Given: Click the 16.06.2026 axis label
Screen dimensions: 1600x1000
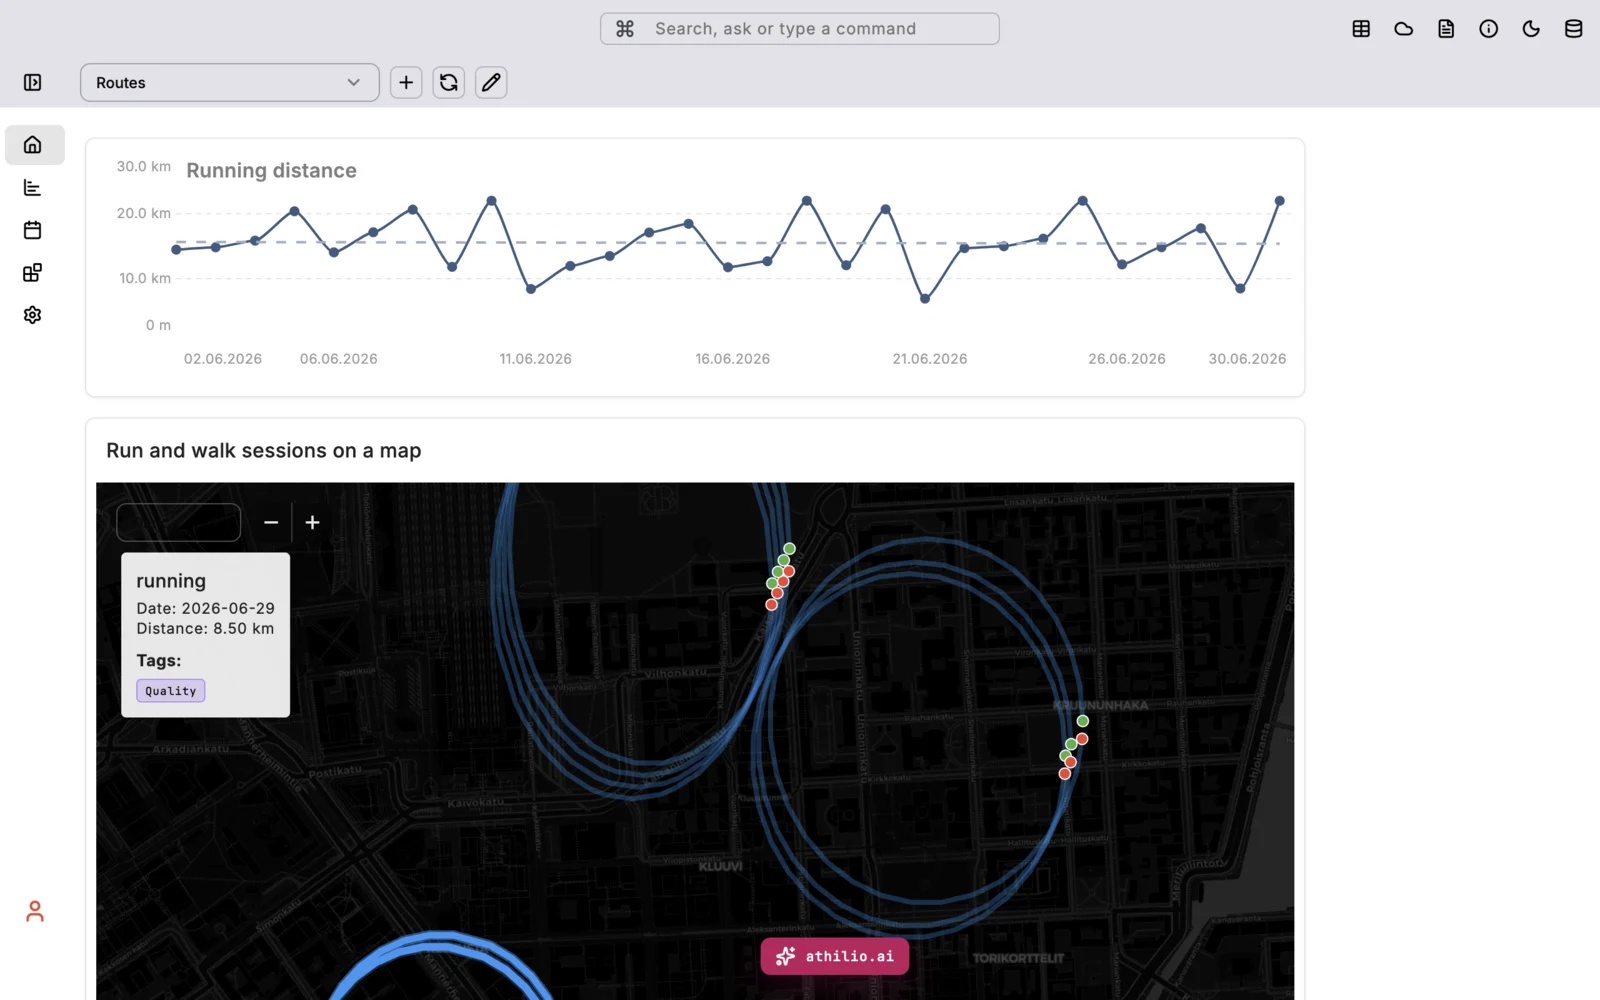Looking at the screenshot, I should 733,359.
